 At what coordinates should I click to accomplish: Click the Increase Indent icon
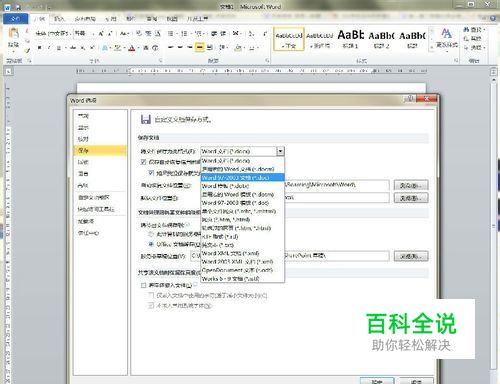pos(223,33)
